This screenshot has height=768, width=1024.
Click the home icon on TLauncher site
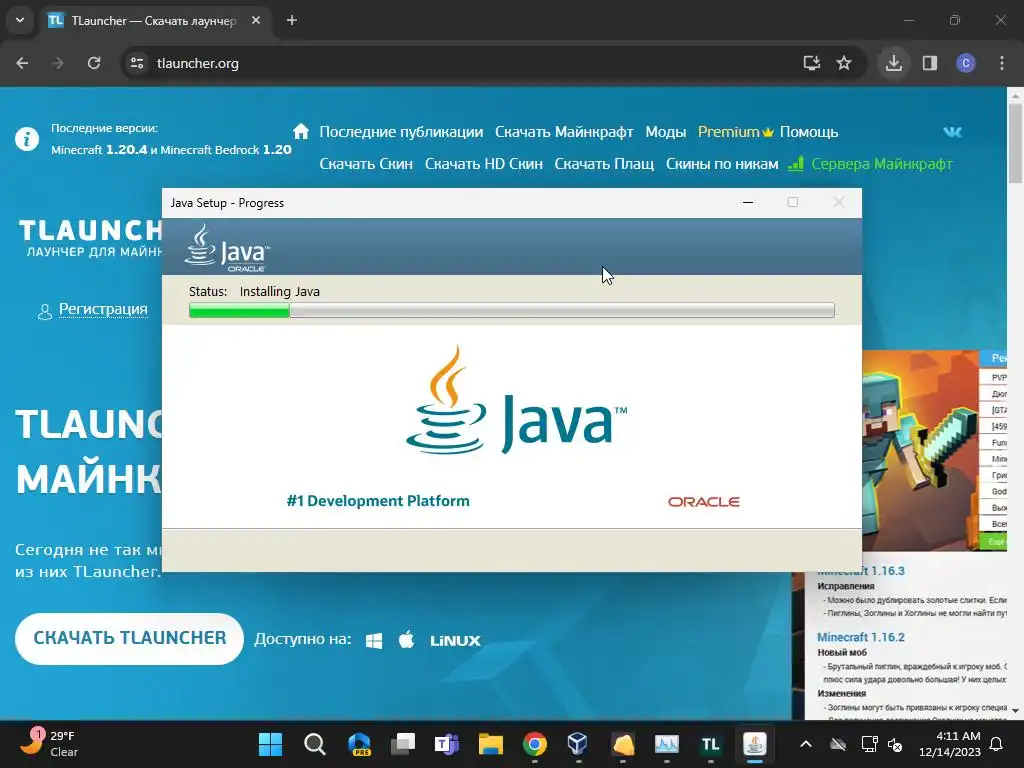tap(300, 131)
